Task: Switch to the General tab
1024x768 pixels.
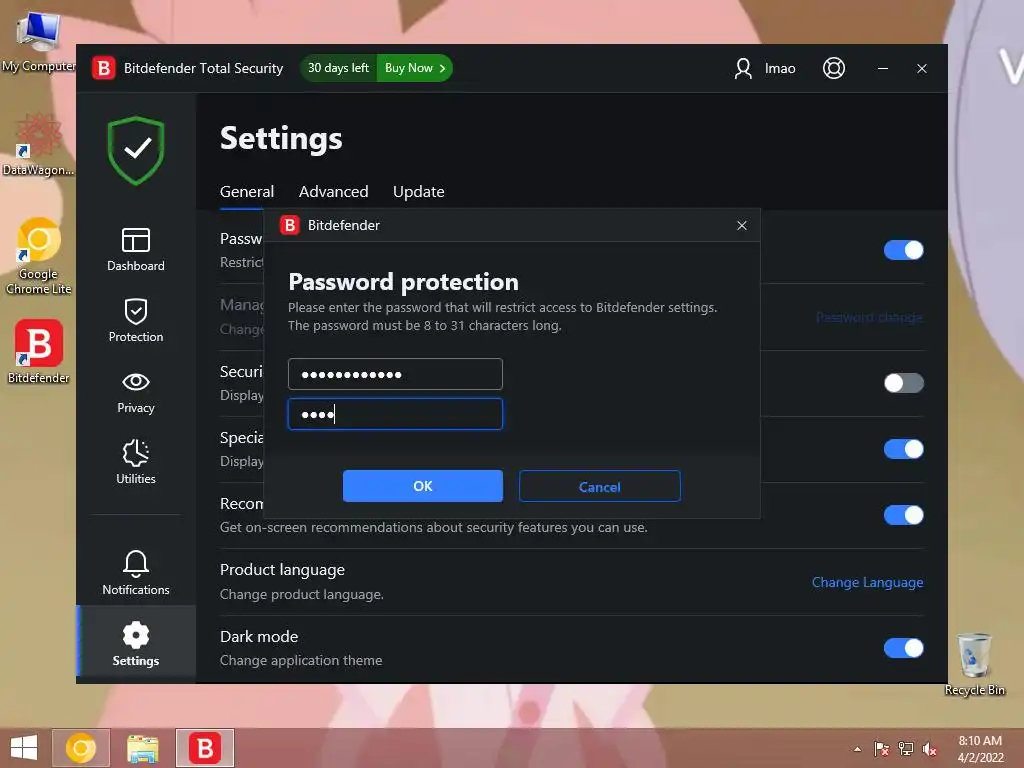Action: tap(247, 191)
